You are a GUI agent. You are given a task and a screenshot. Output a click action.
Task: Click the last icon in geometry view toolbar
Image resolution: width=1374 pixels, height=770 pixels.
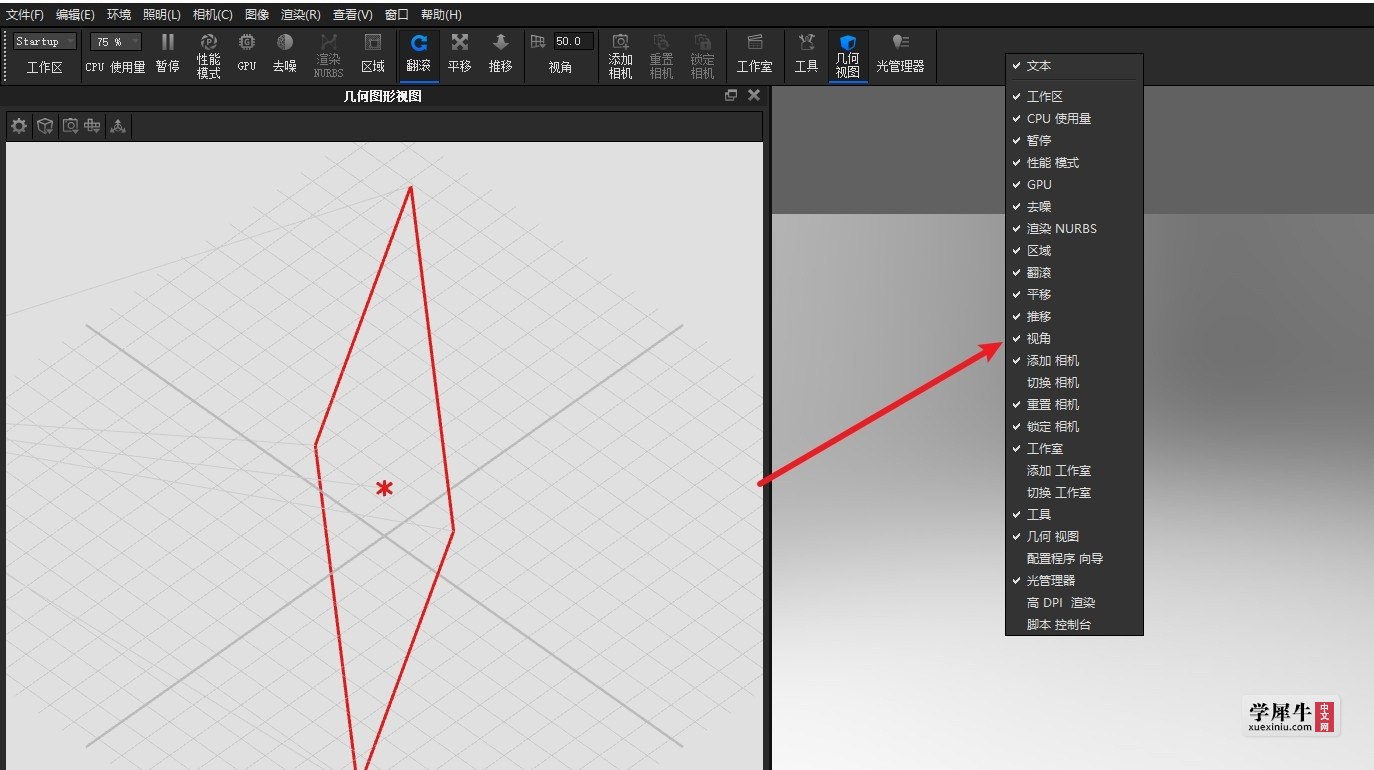click(x=118, y=126)
